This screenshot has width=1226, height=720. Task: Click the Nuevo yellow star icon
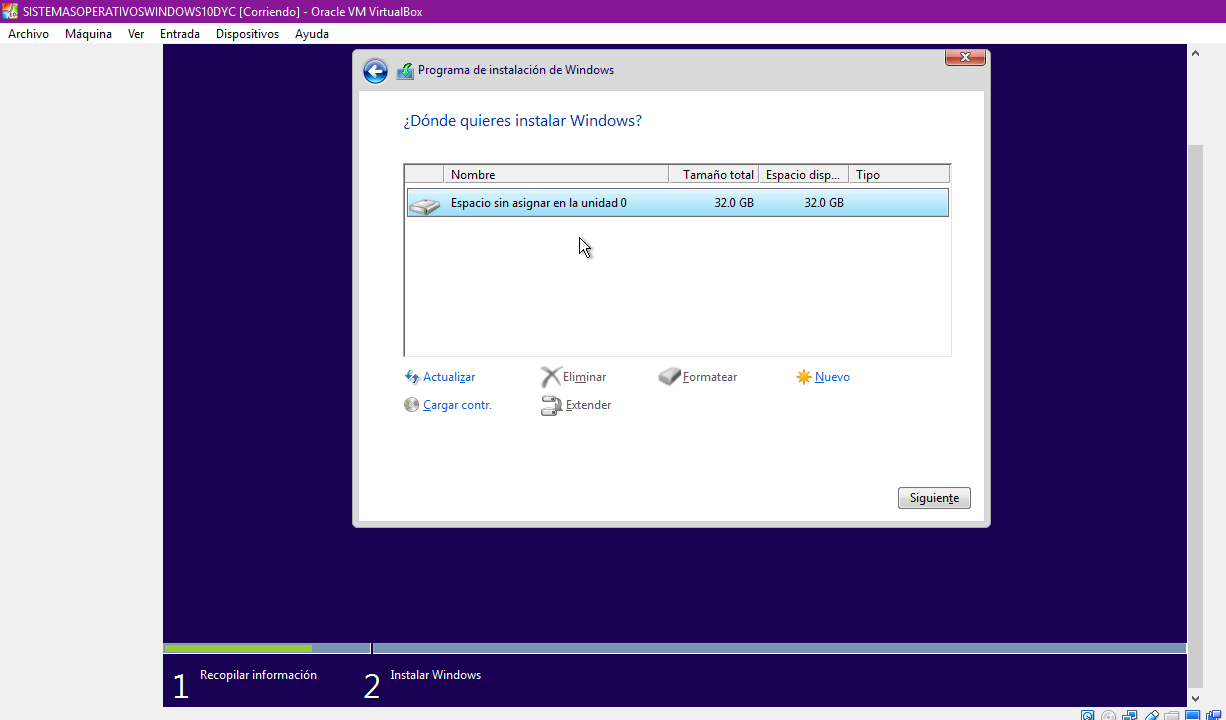click(804, 377)
